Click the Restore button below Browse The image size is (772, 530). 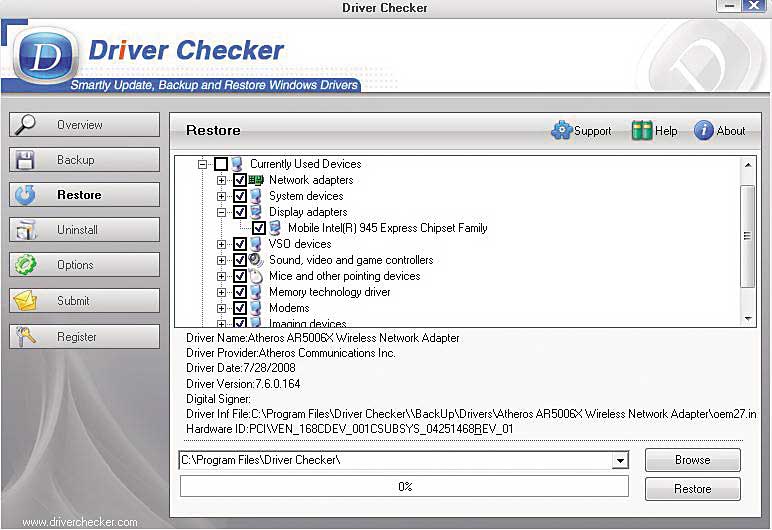click(692, 489)
